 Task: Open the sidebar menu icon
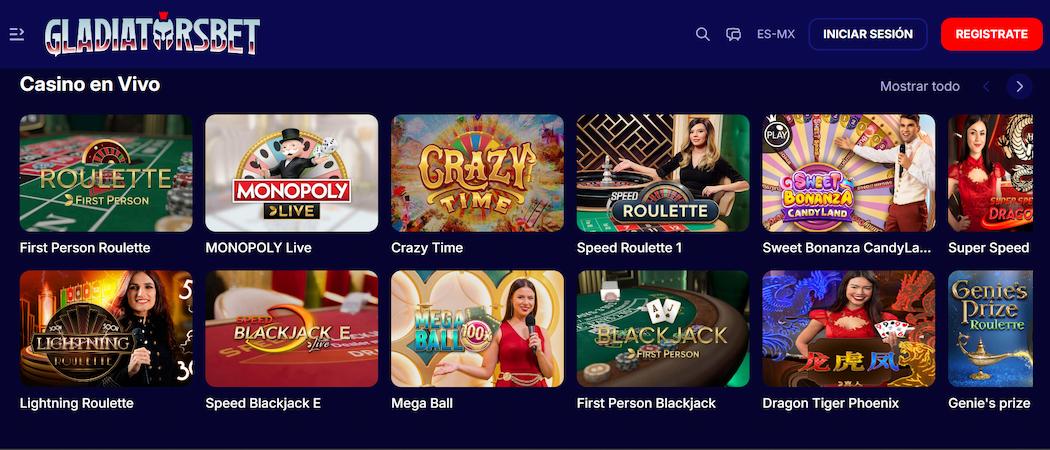(x=17, y=34)
